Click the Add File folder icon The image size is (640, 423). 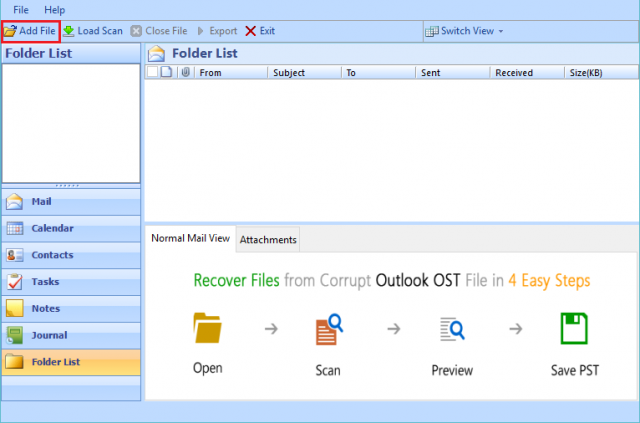pos(10,31)
